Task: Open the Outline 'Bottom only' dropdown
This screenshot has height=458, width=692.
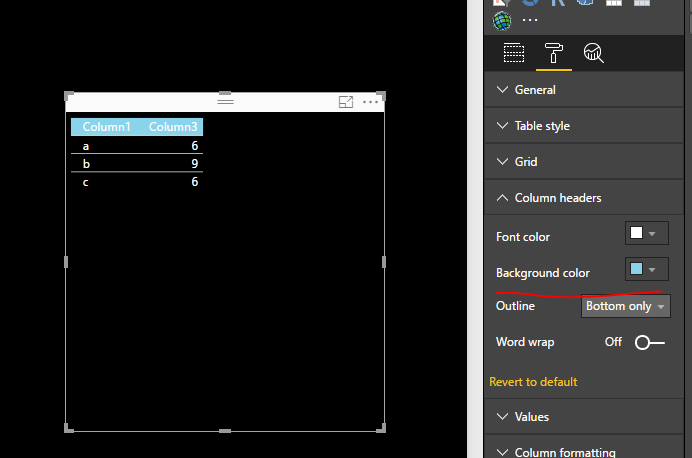Action: tap(626, 306)
